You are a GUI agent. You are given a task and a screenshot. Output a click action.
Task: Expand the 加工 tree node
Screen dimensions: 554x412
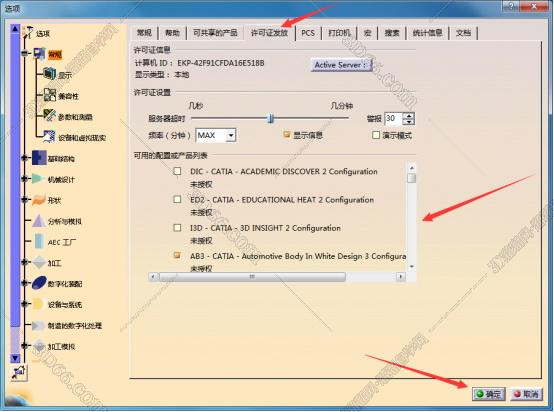24,262
